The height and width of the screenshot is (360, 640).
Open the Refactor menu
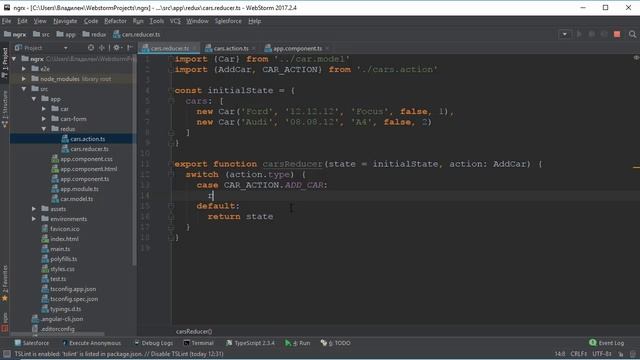115,21
